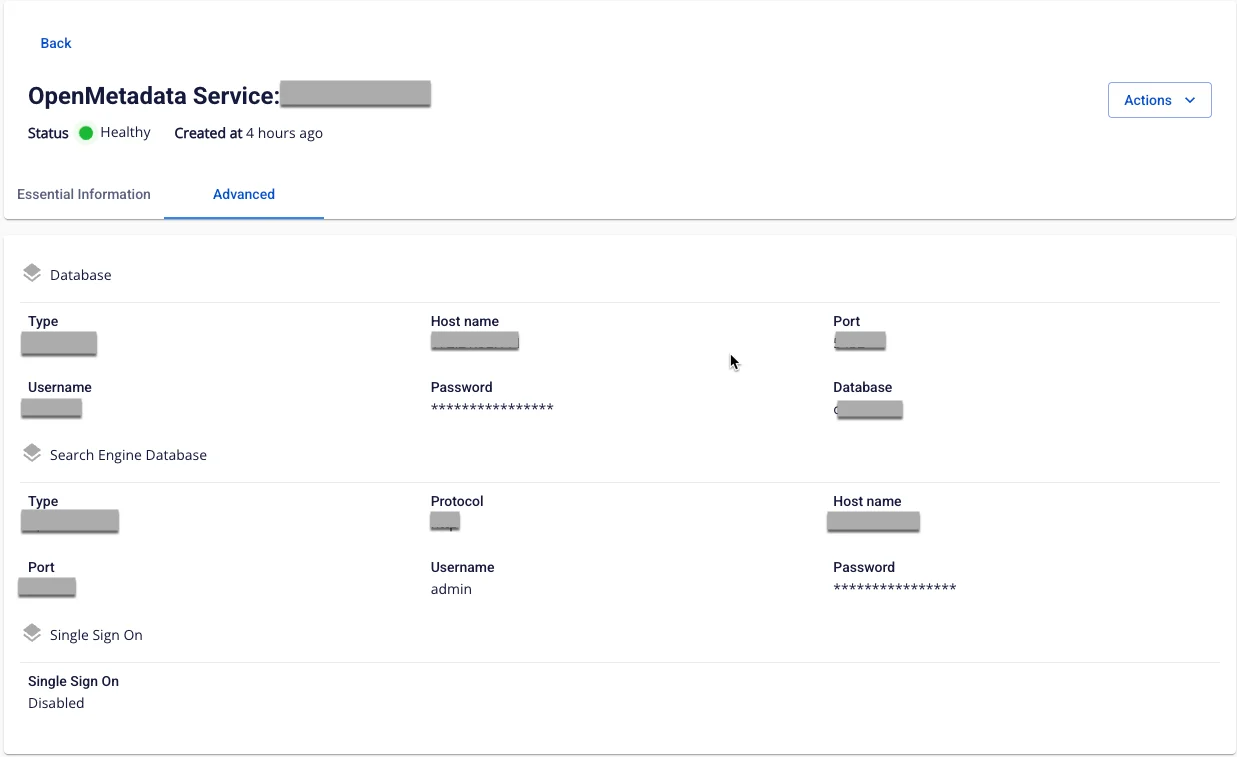Screen dimensions: 1237x757
Task: Click the redacted service name in title
Action: pos(355,94)
